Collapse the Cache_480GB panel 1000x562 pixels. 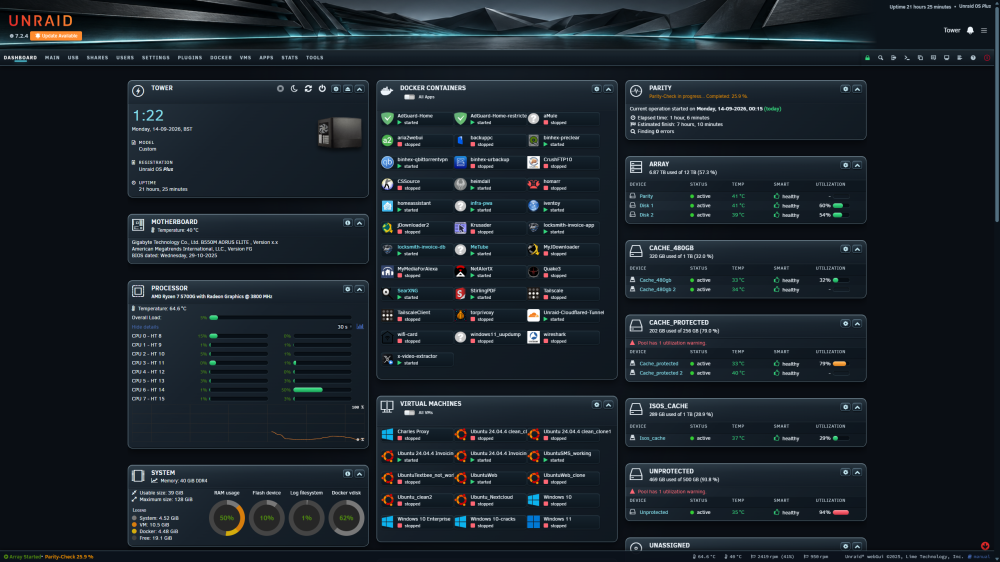coord(857,249)
